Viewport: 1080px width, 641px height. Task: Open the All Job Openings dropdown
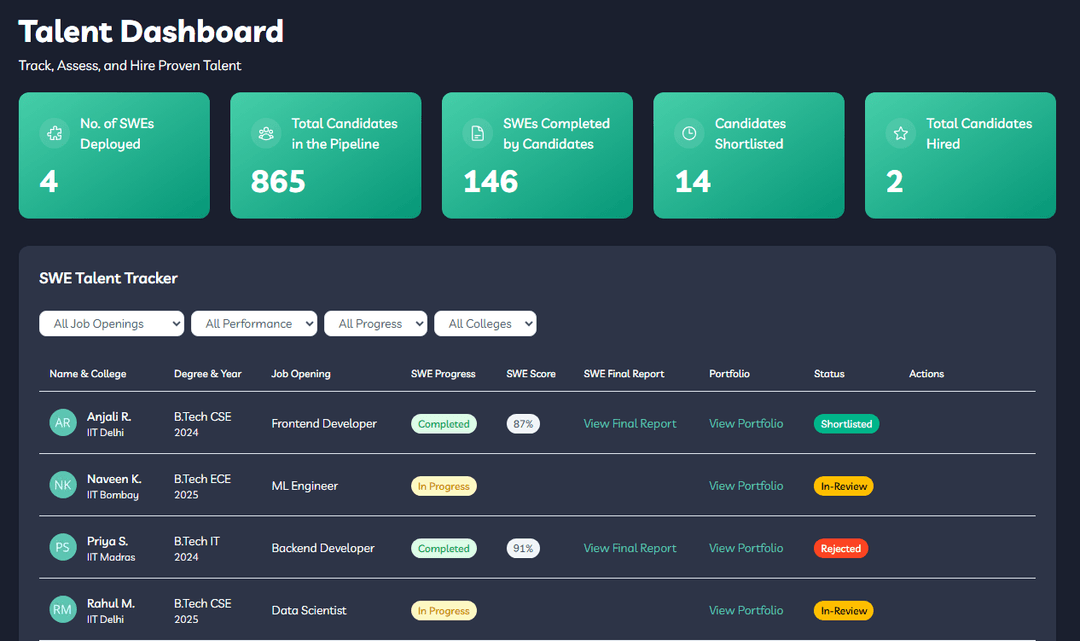[x=112, y=324]
